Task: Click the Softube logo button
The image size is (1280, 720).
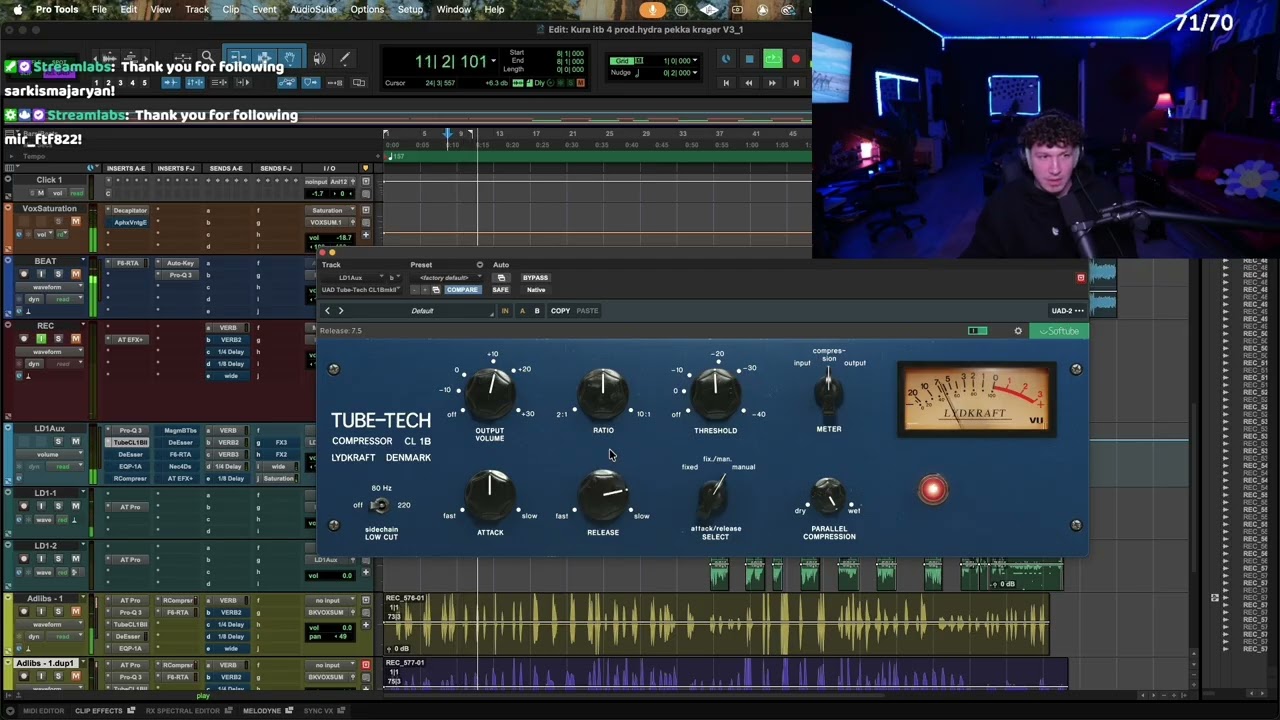Action: click(1060, 331)
